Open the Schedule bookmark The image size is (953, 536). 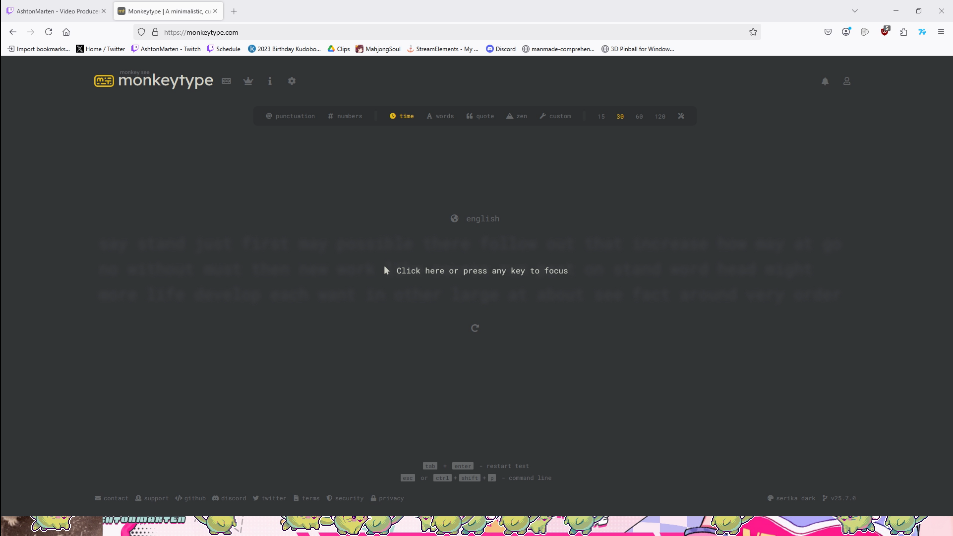(x=224, y=49)
